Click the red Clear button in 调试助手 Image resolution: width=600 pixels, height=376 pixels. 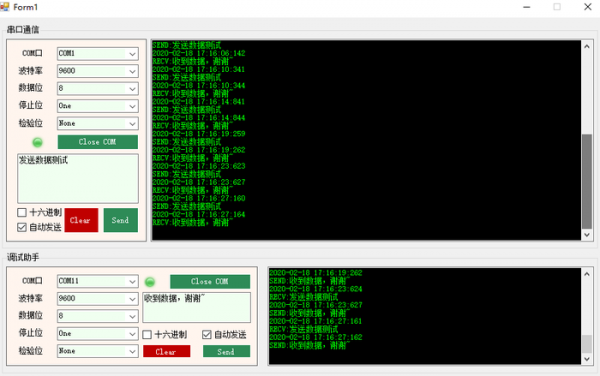[x=166, y=351]
